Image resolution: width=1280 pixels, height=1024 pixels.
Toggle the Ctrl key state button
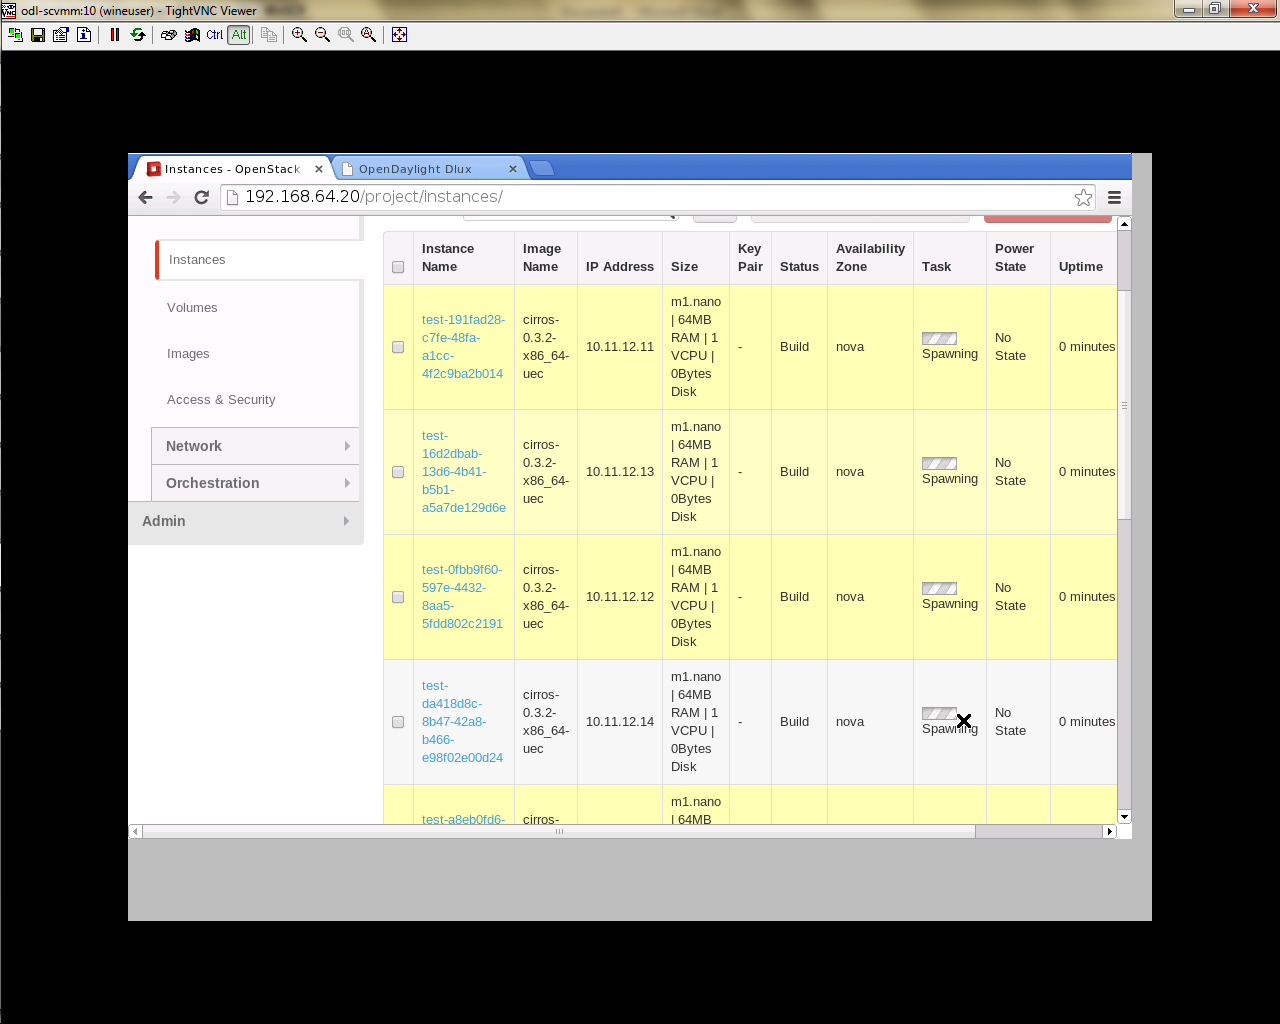(x=215, y=34)
